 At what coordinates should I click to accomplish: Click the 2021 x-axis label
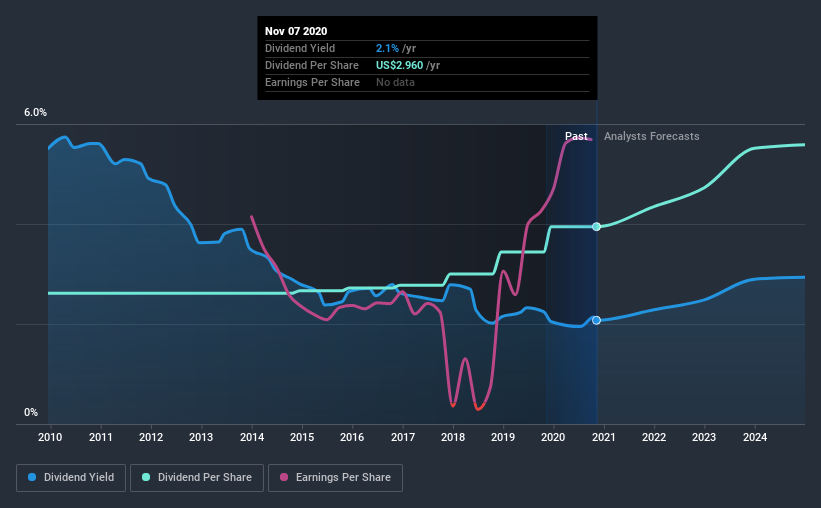pos(604,437)
